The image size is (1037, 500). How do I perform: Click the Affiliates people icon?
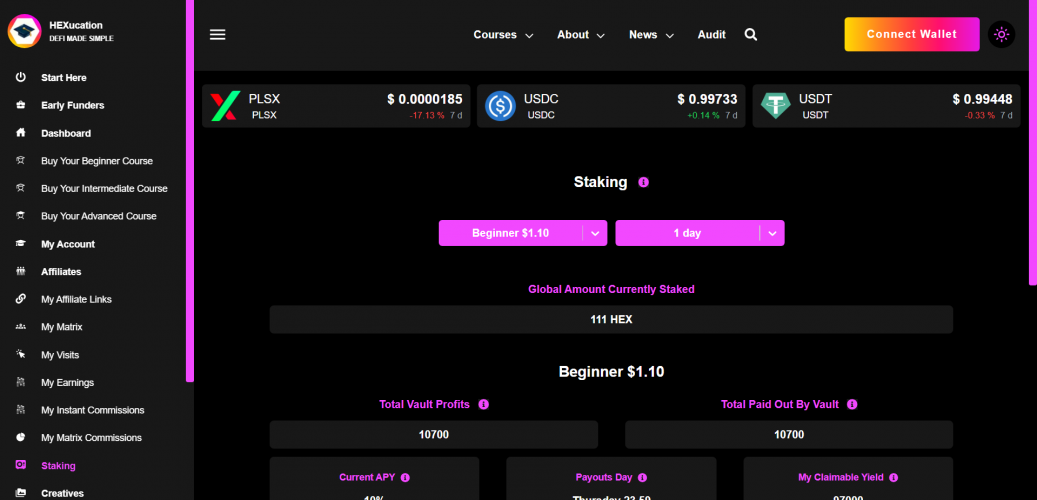tap(21, 272)
